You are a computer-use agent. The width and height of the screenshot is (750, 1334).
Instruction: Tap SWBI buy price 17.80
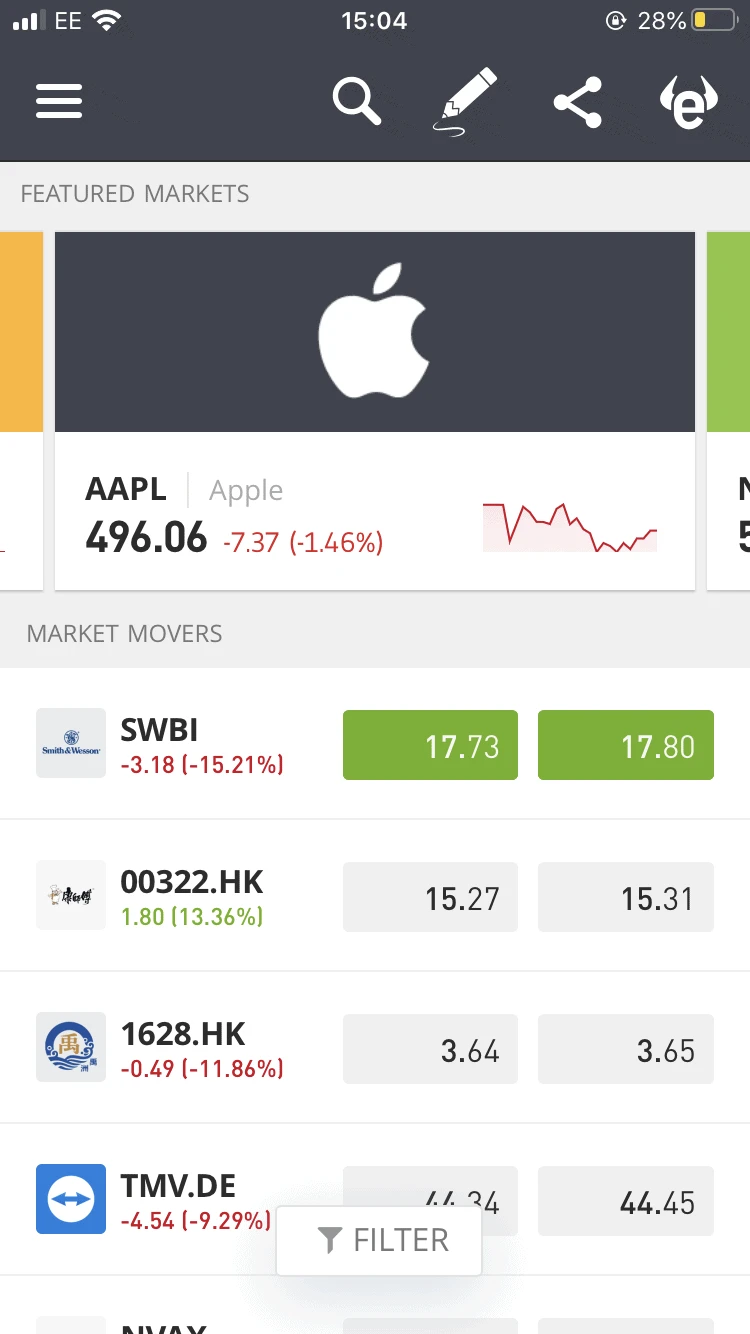pos(626,745)
